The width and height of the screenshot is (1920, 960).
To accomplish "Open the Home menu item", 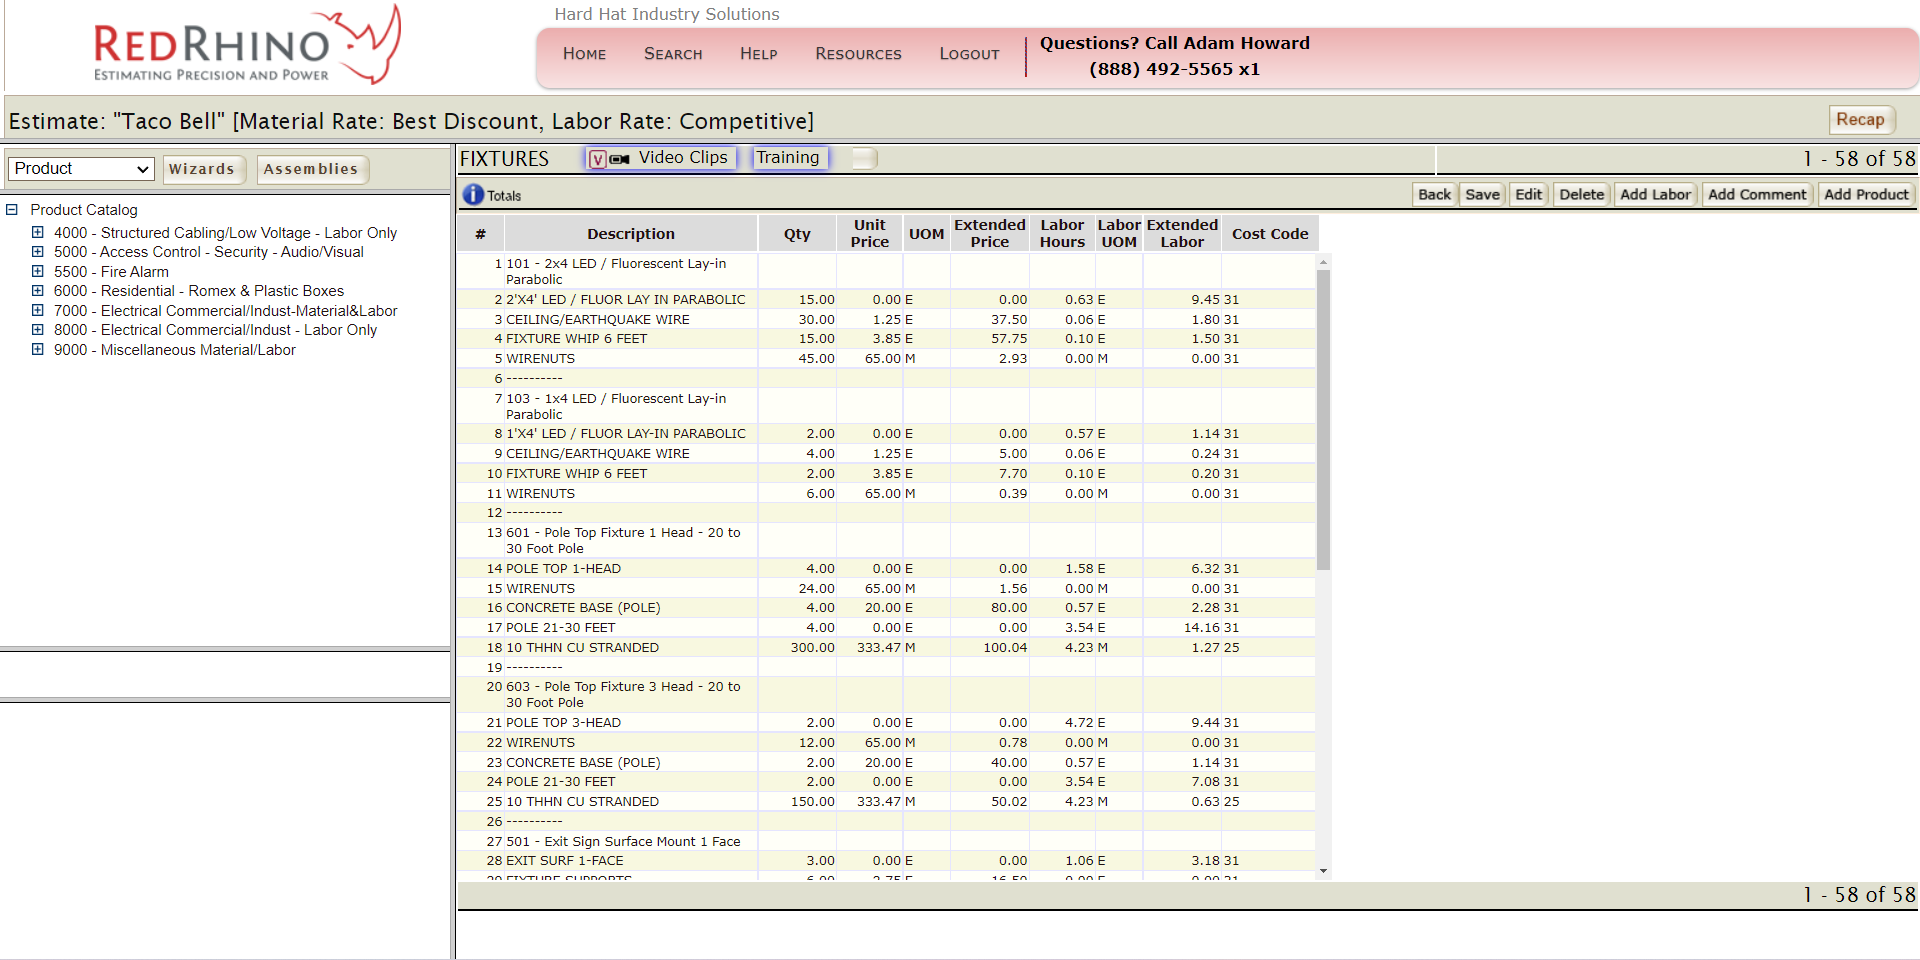I will tap(584, 54).
